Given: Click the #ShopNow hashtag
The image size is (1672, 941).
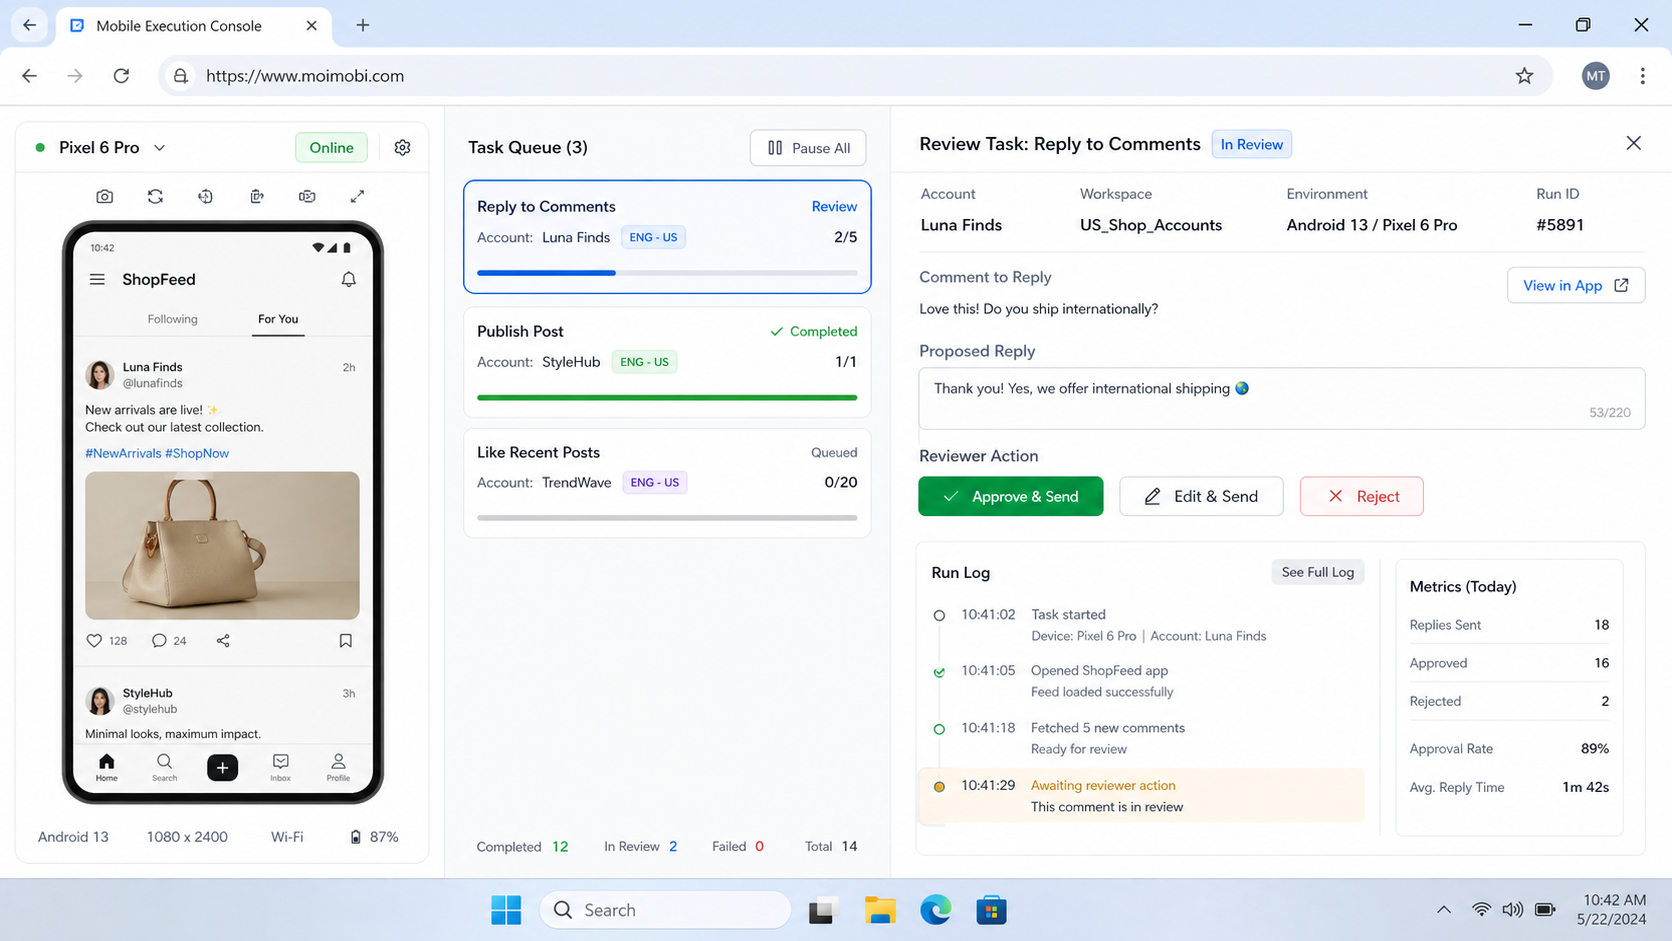Looking at the screenshot, I should (x=197, y=454).
